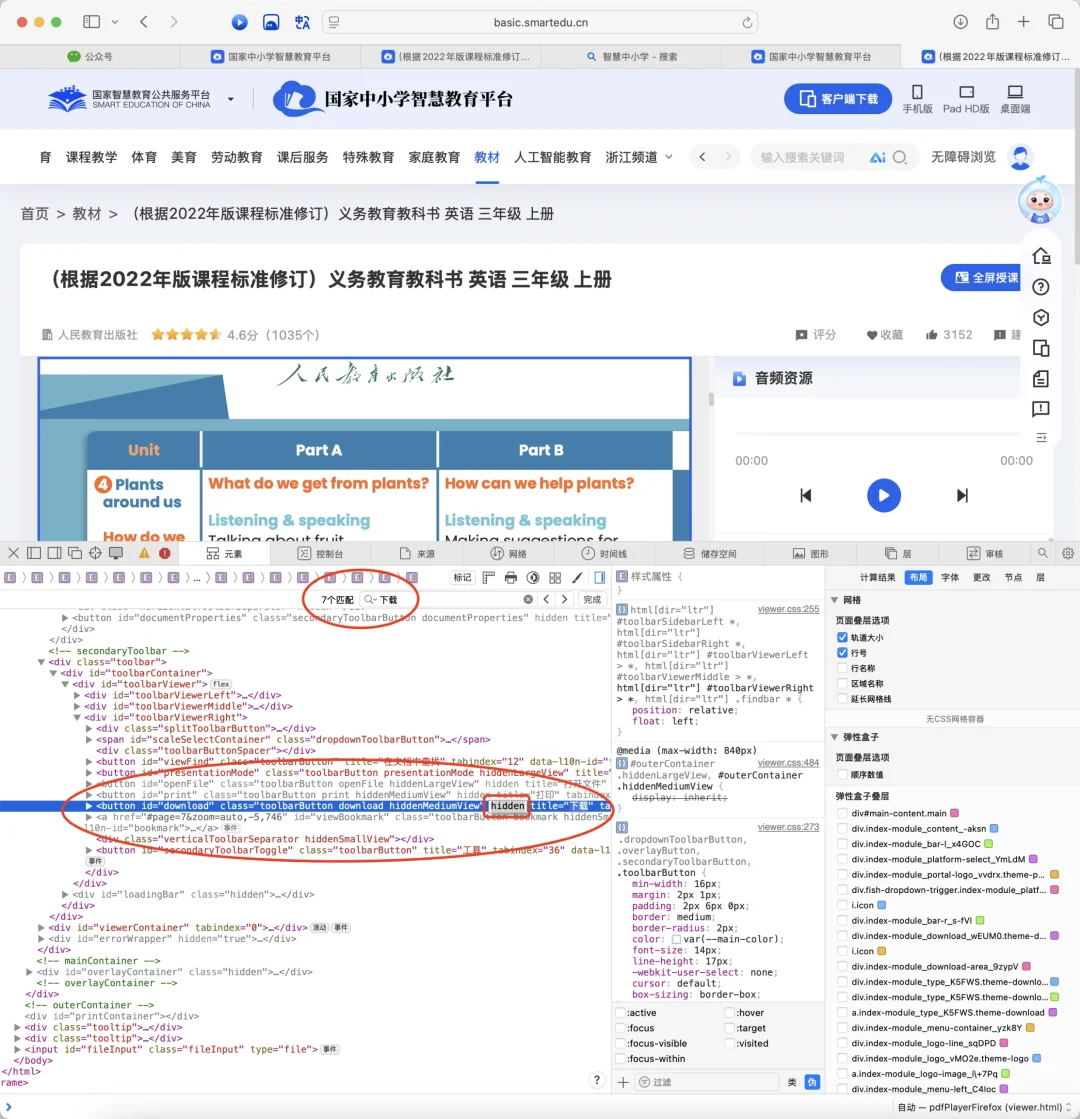Click the user avatar icon

point(1021,157)
